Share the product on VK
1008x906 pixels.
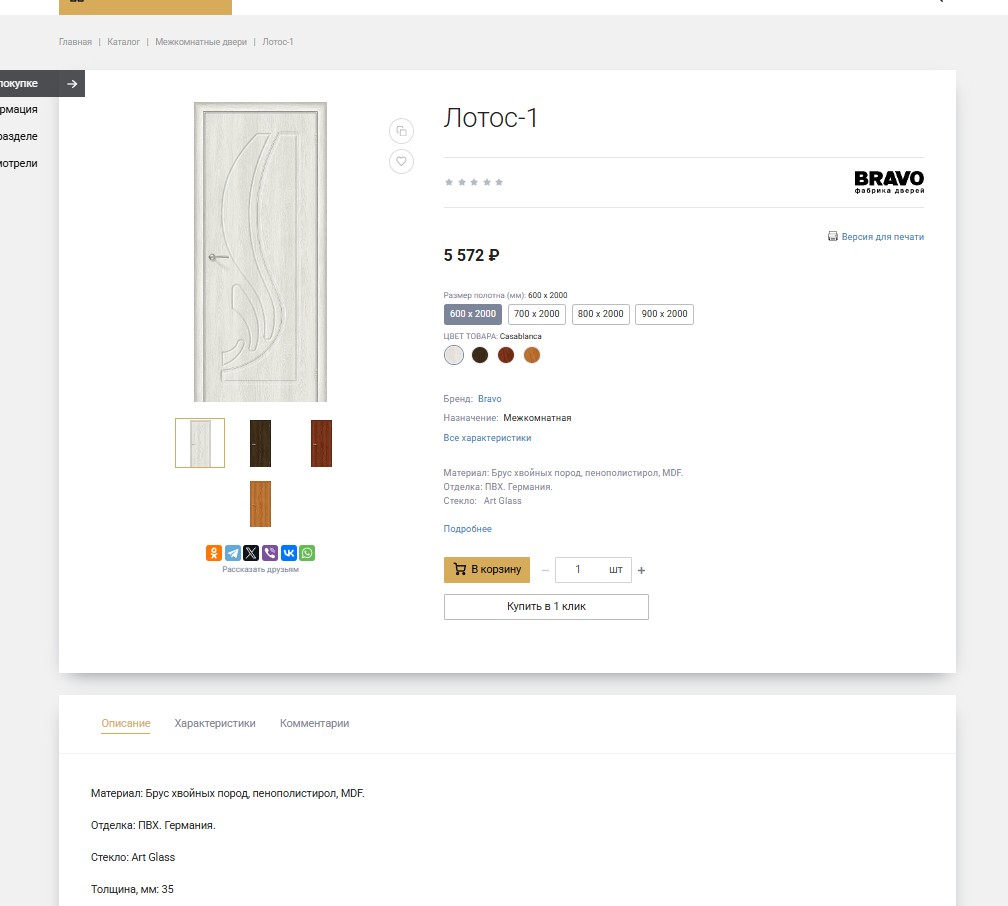point(288,553)
